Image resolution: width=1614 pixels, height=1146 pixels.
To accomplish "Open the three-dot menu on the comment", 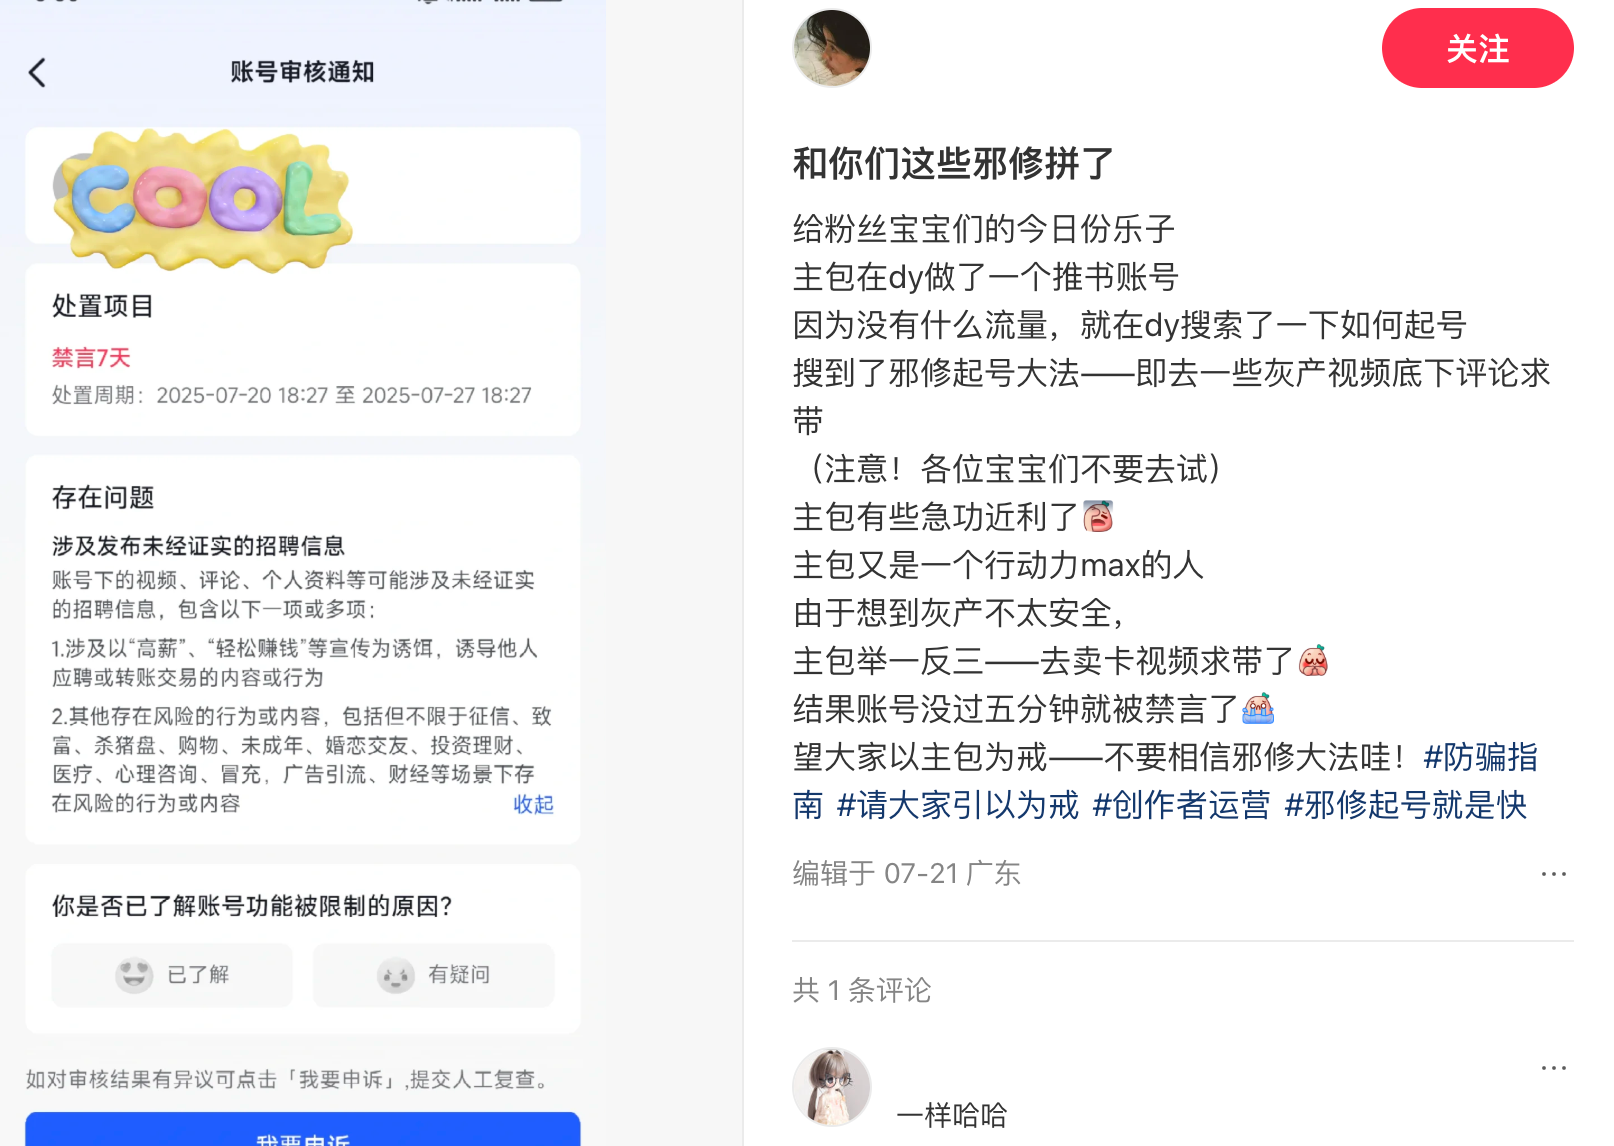I will [1553, 1068].
